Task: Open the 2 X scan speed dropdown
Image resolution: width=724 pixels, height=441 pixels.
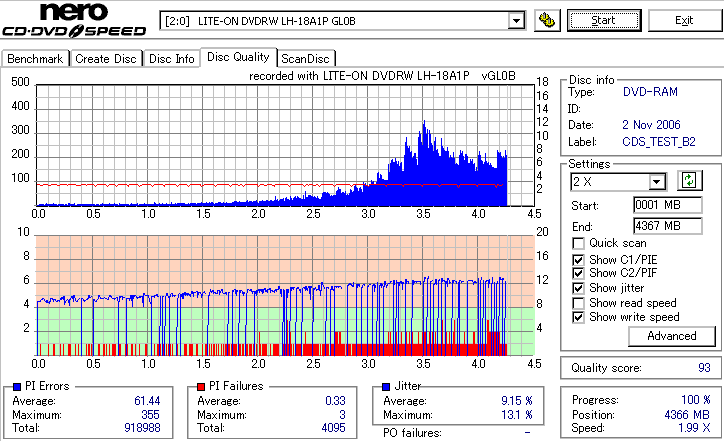Action: point(656,182)
